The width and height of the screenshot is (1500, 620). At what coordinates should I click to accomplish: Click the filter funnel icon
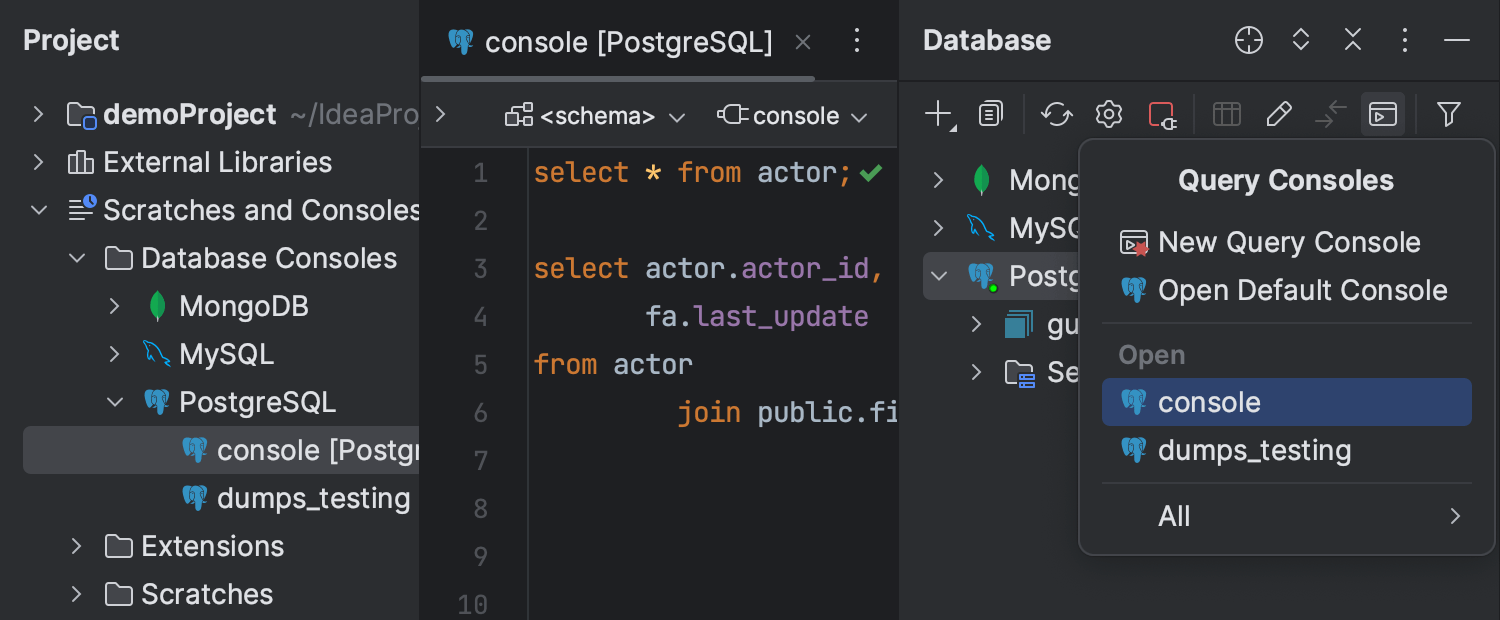pos(1449,115)
